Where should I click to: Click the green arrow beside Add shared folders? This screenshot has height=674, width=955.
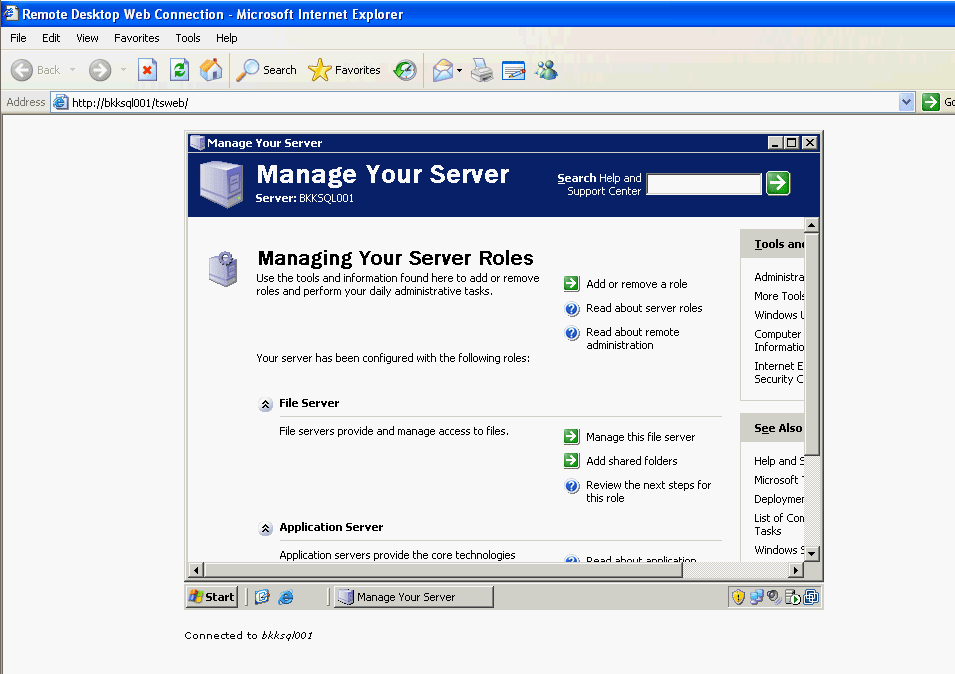pyautogui.click(x=571, y=461)
